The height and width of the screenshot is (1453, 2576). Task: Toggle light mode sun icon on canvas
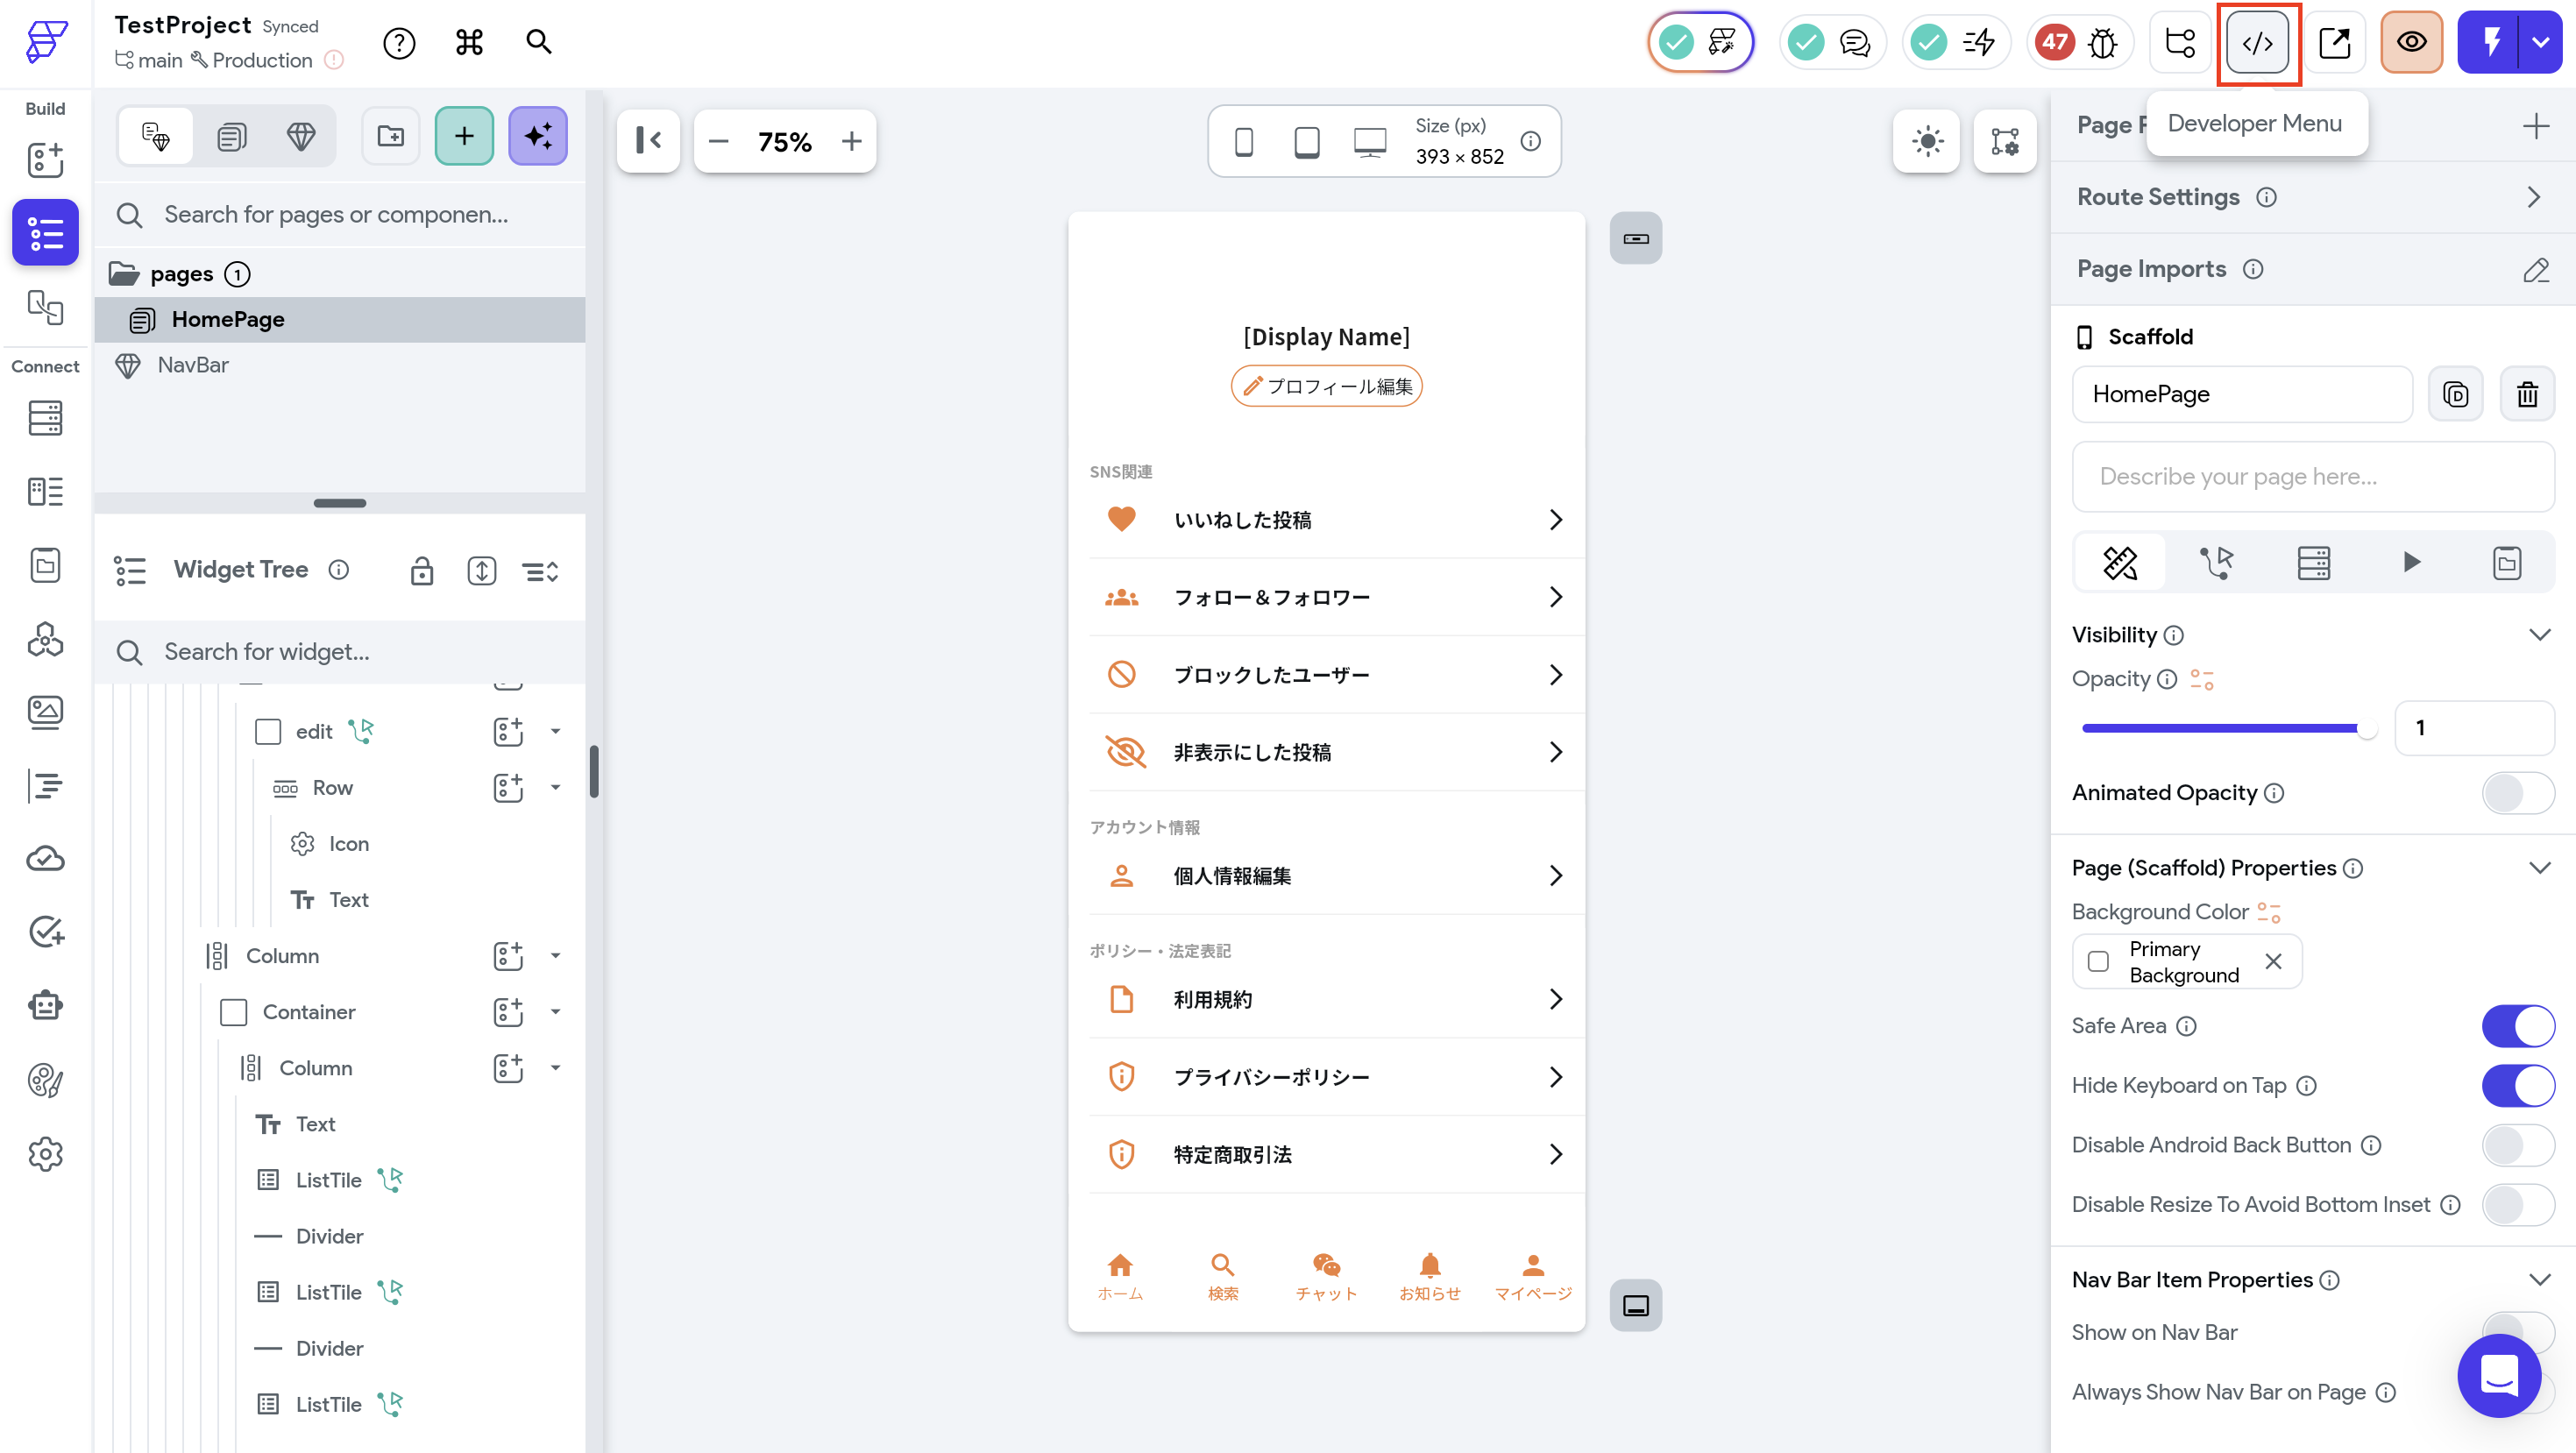click(x=1927, y=141)
